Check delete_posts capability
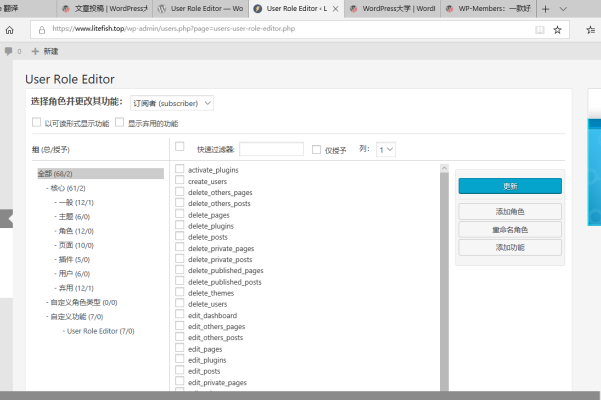 click(x=179, y=236)
